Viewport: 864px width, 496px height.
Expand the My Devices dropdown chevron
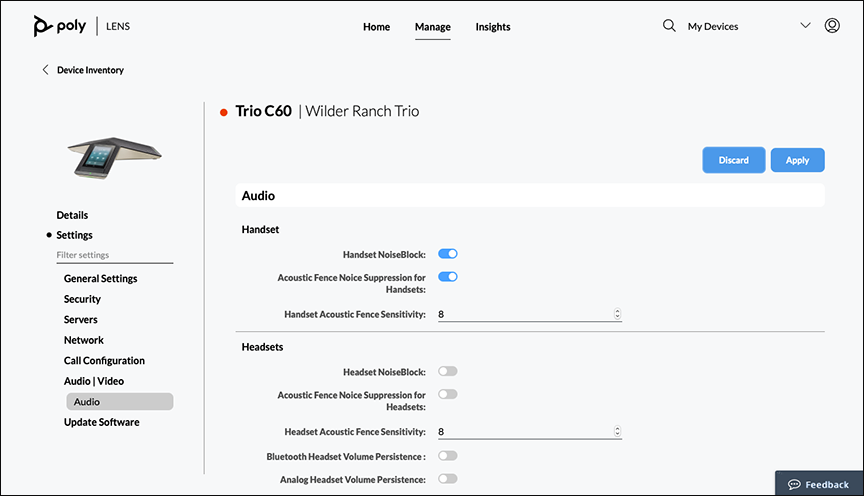[x=805, y=25]
